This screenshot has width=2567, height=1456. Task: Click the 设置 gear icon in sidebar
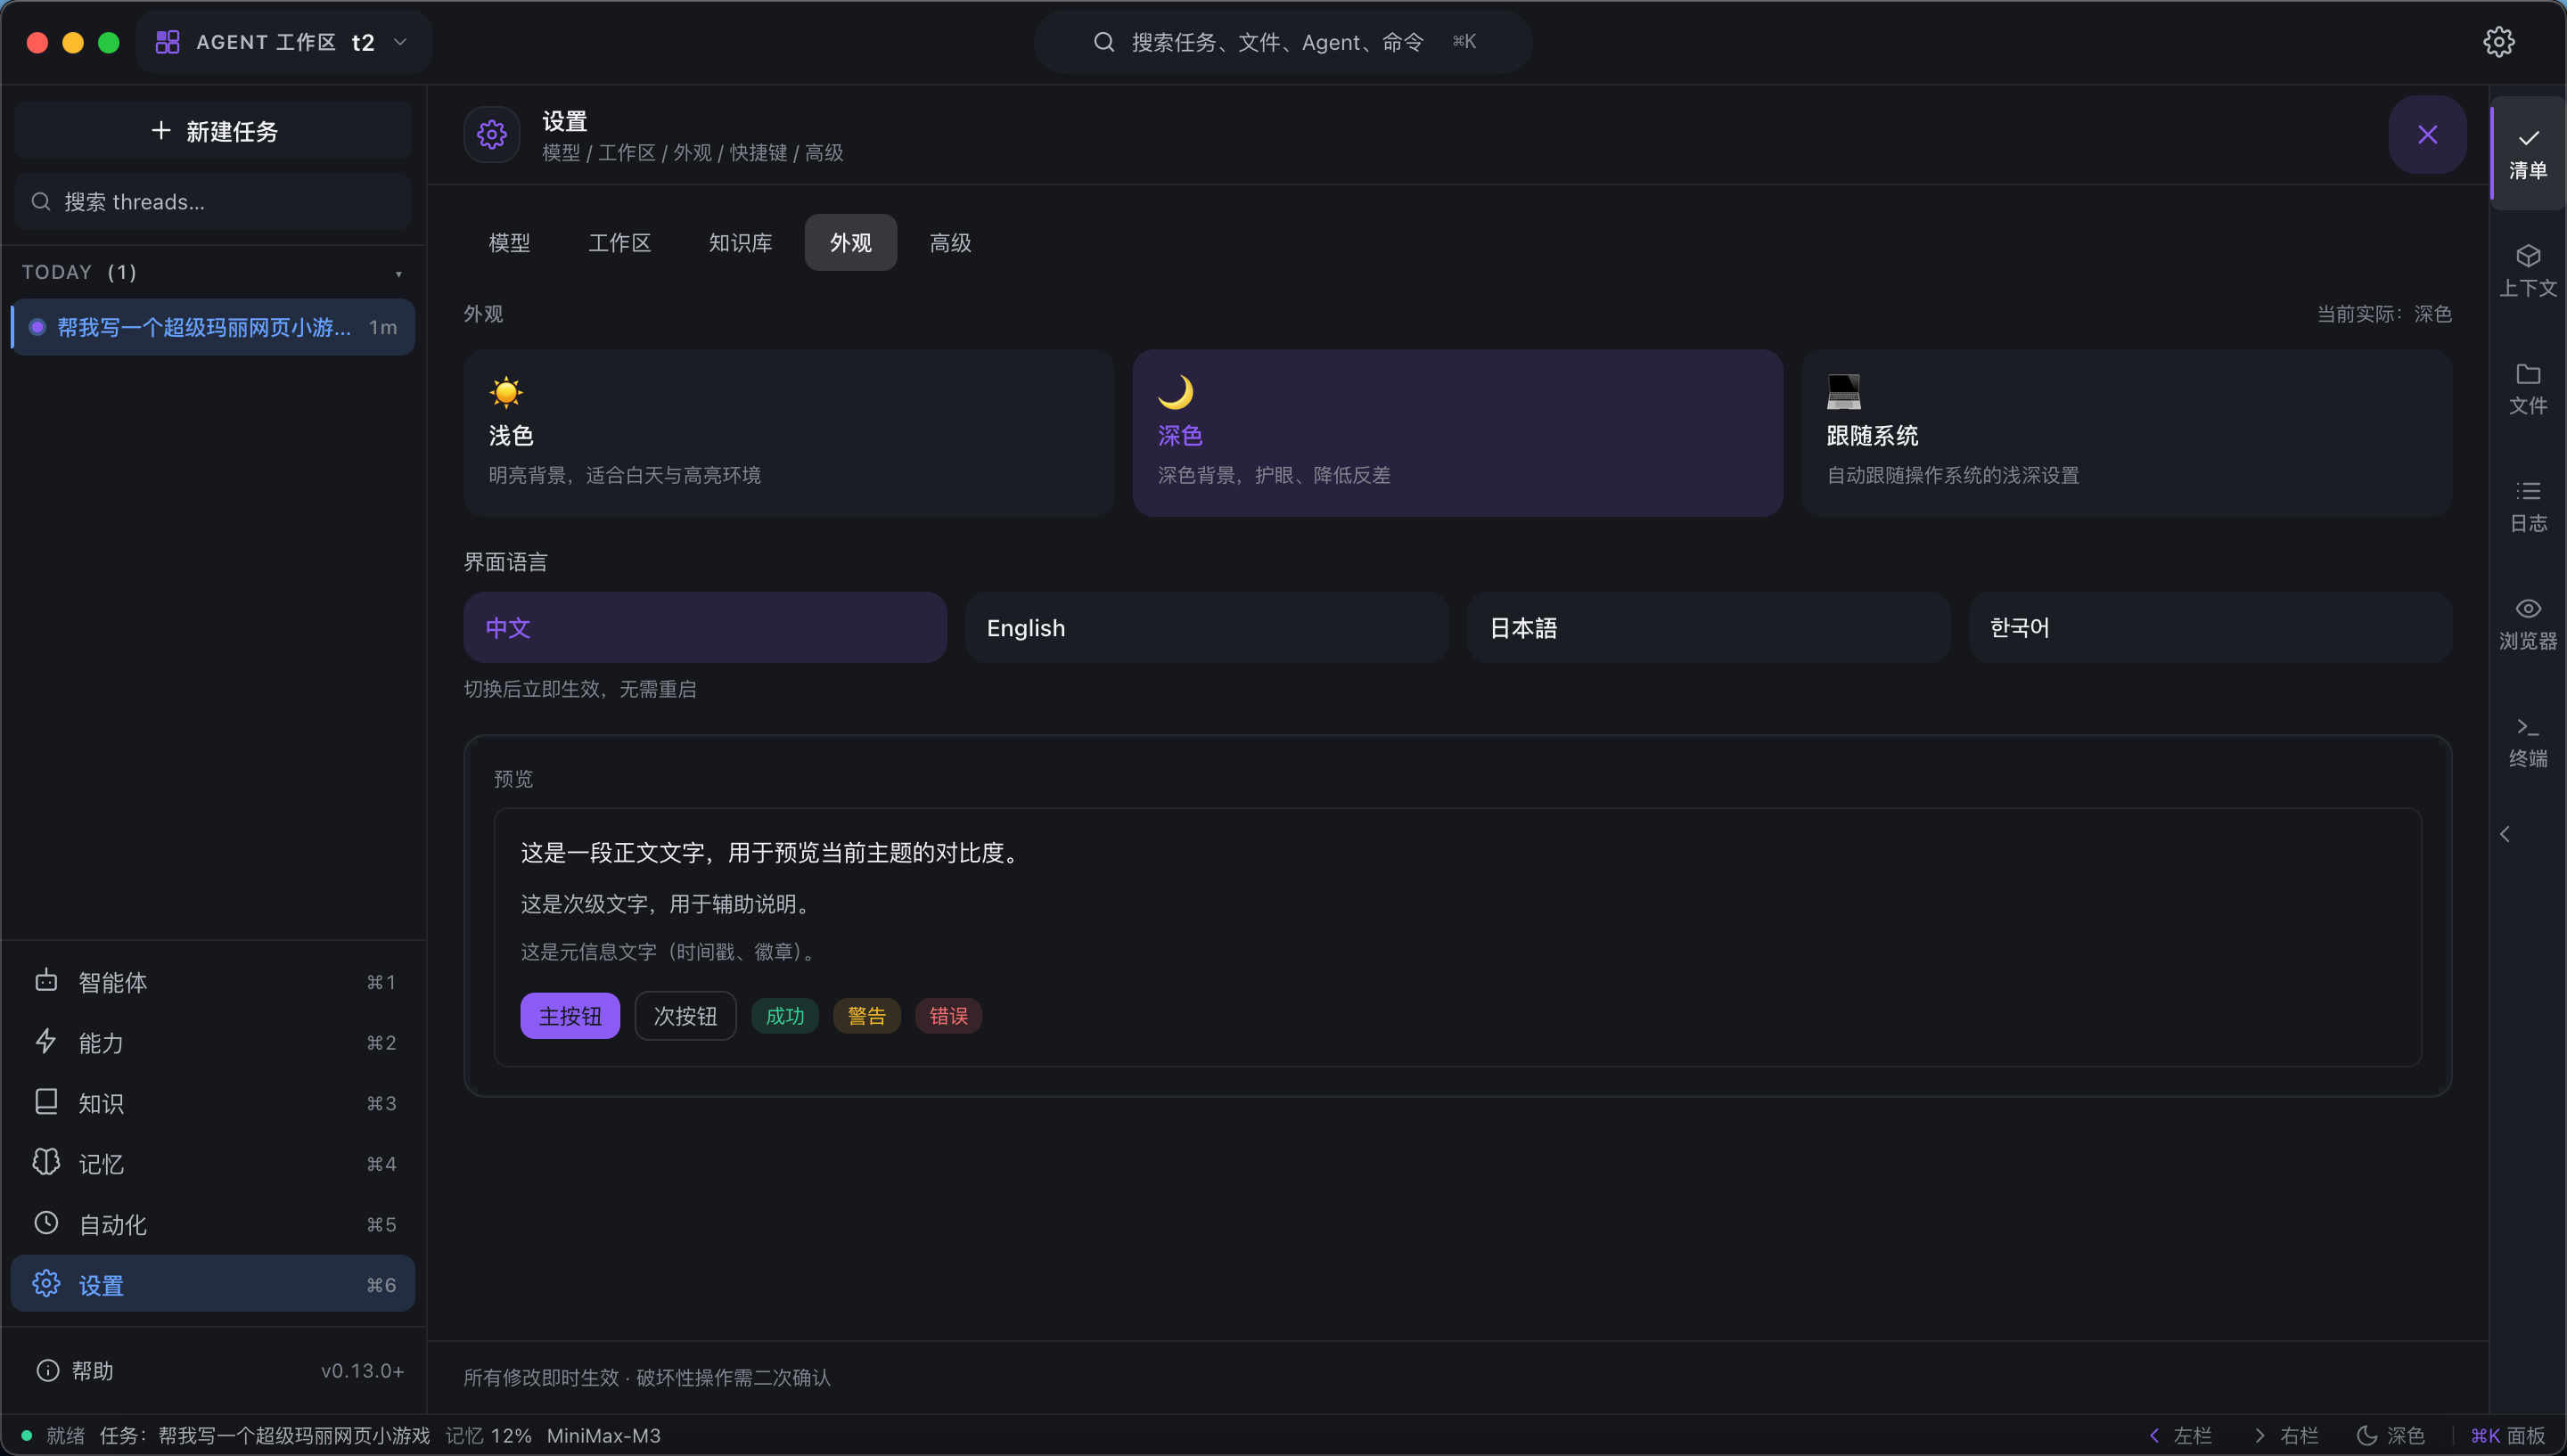coord(46,1284)
